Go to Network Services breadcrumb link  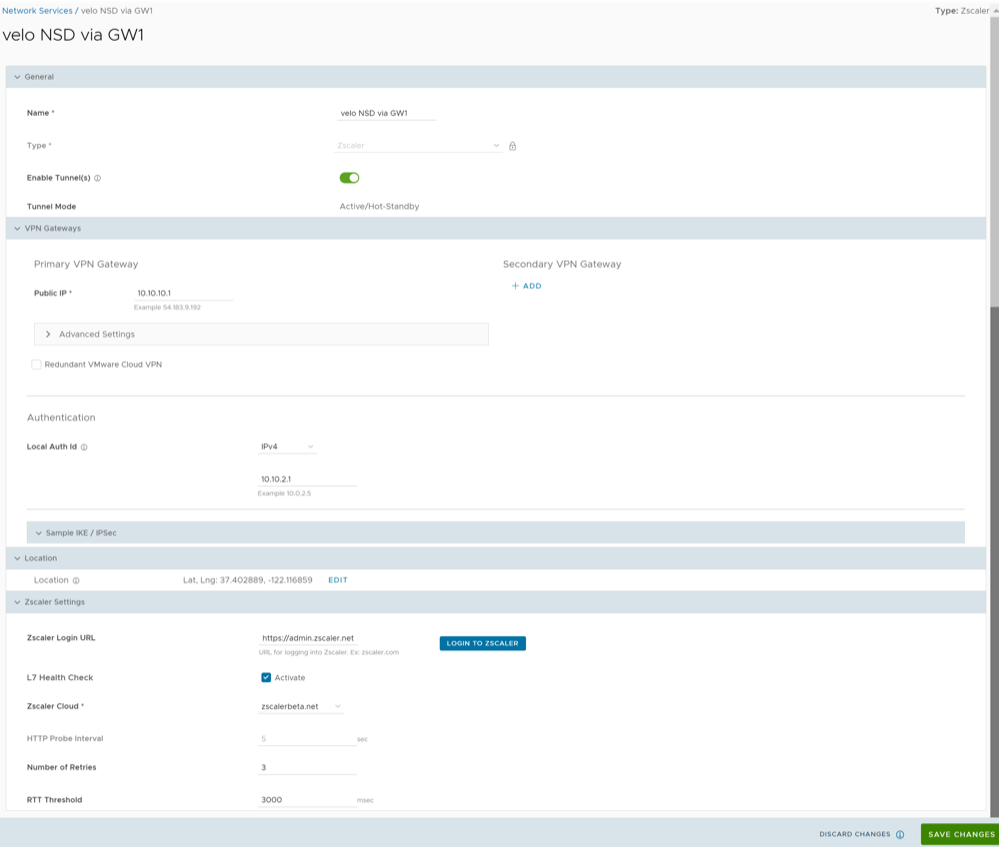pyautogui.click(x=37, y=10)
